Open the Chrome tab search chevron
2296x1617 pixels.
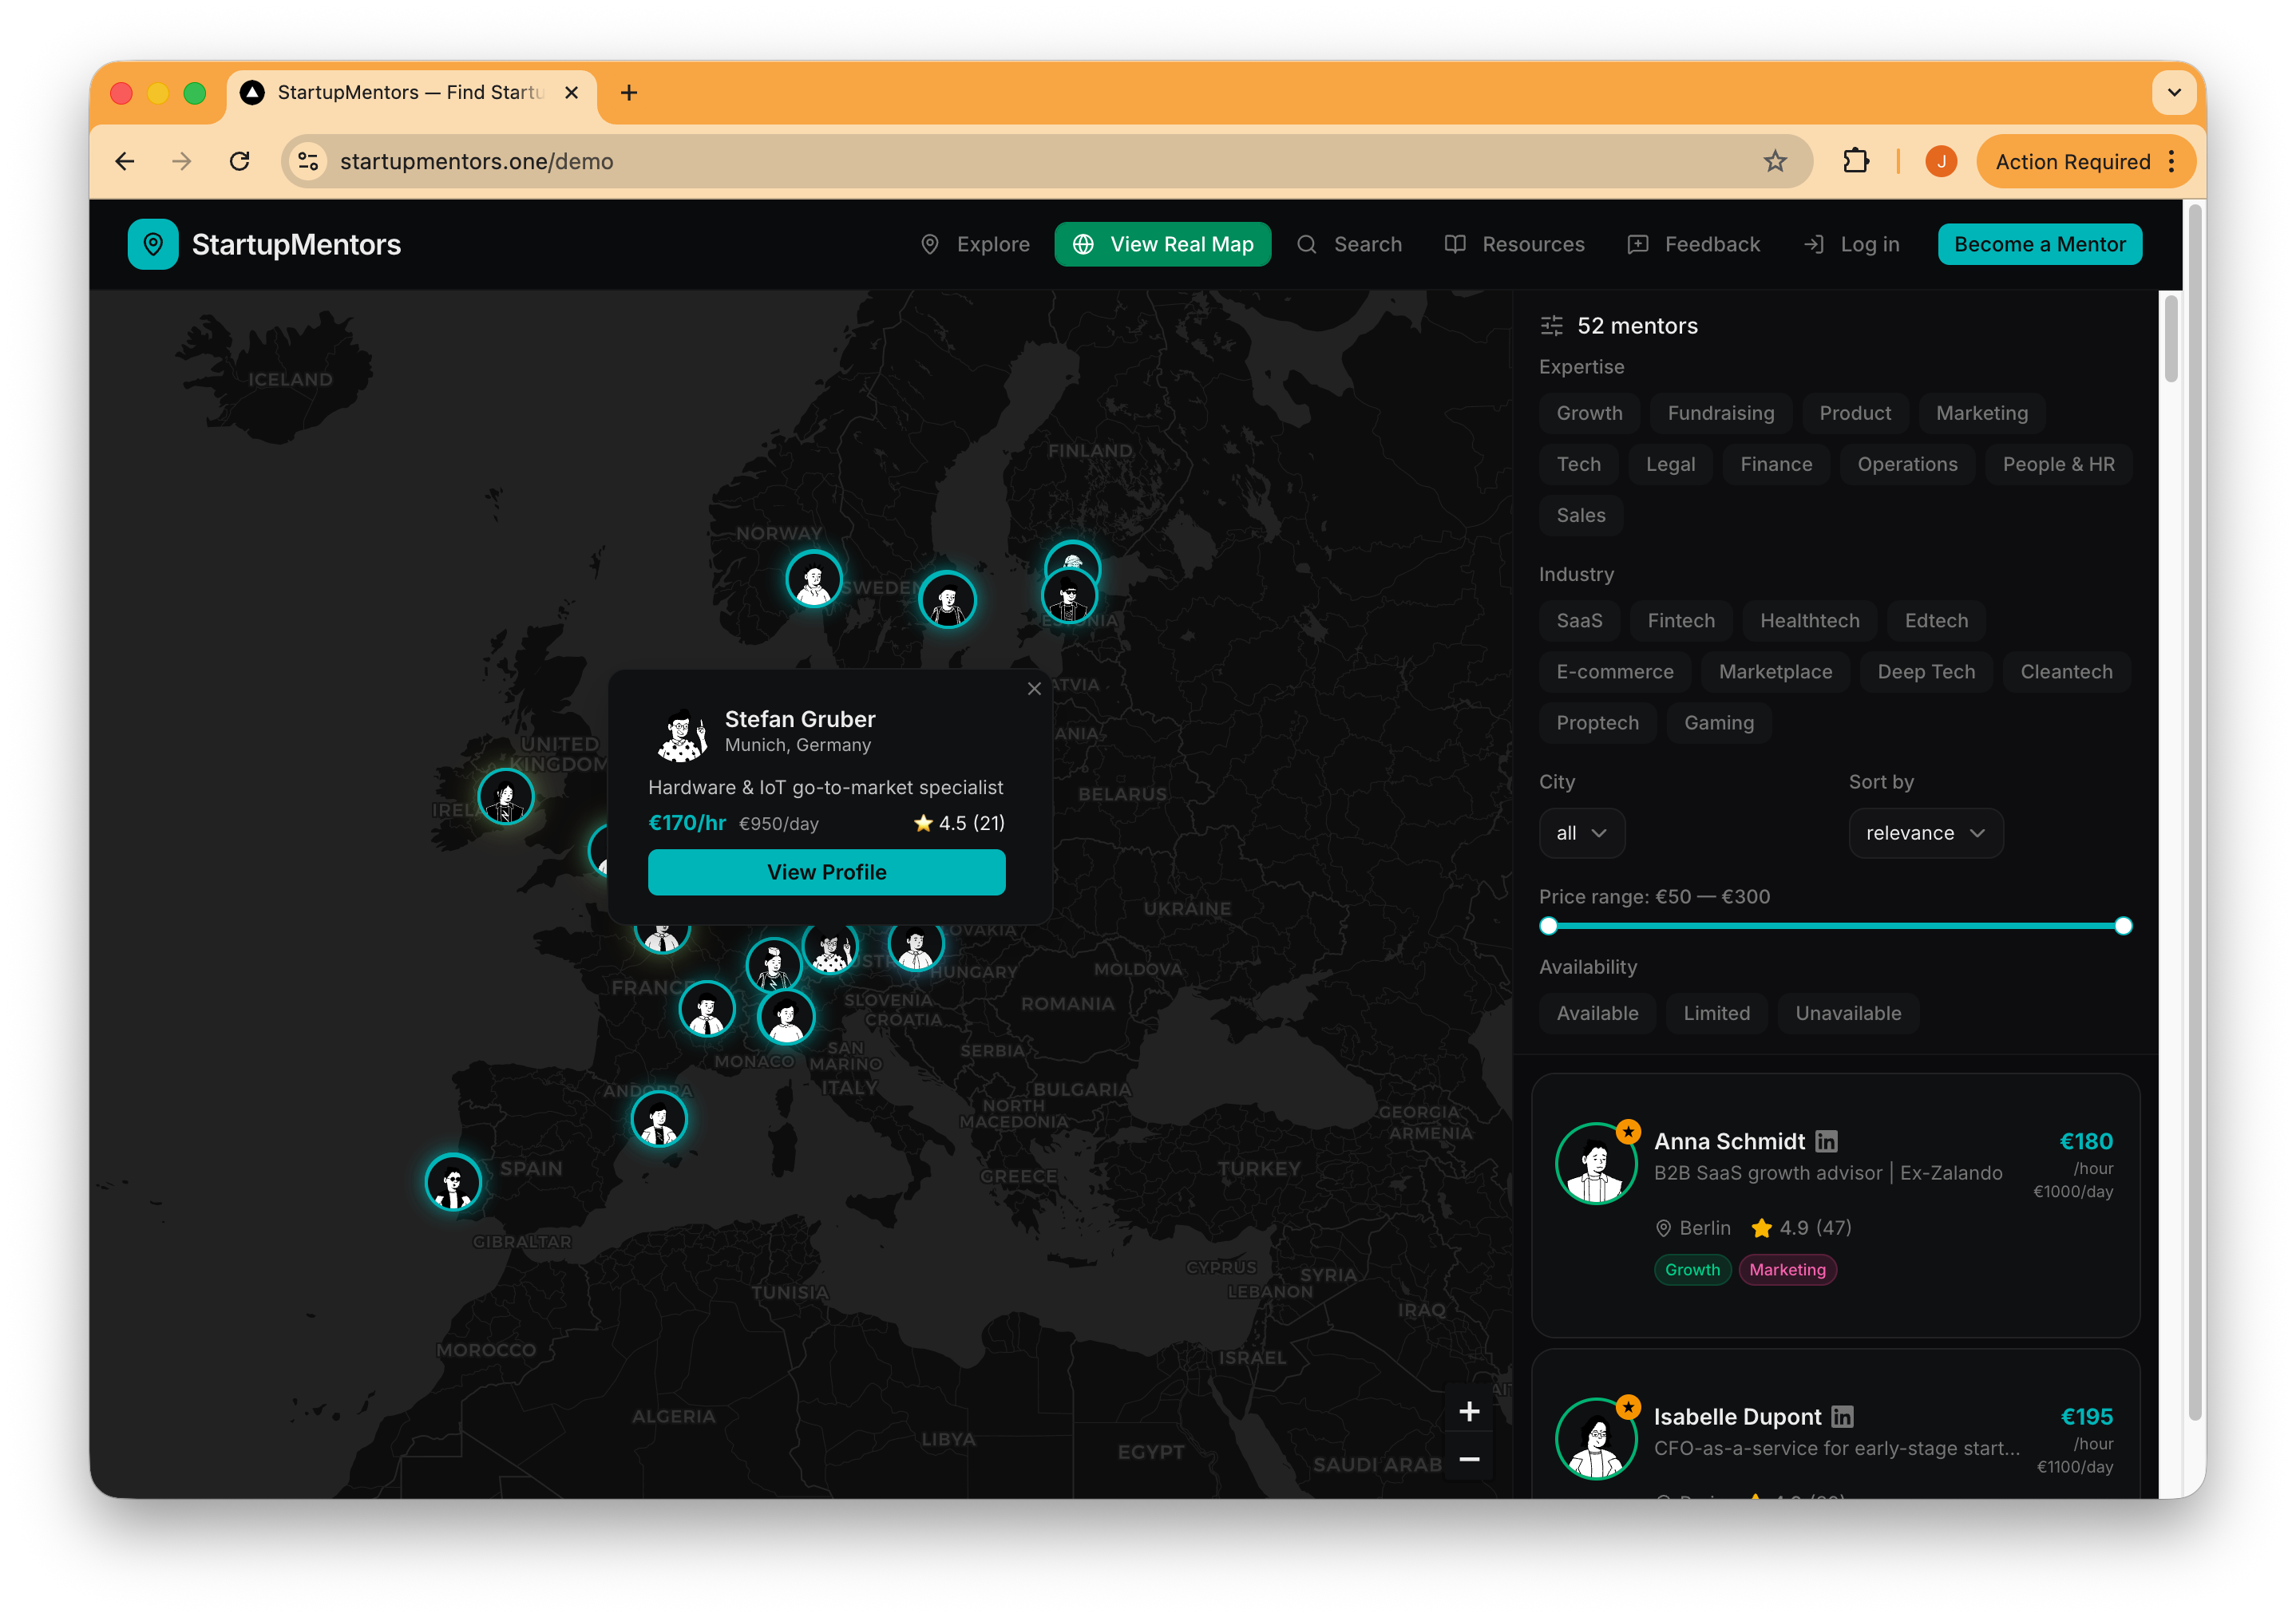[2174, 92]
